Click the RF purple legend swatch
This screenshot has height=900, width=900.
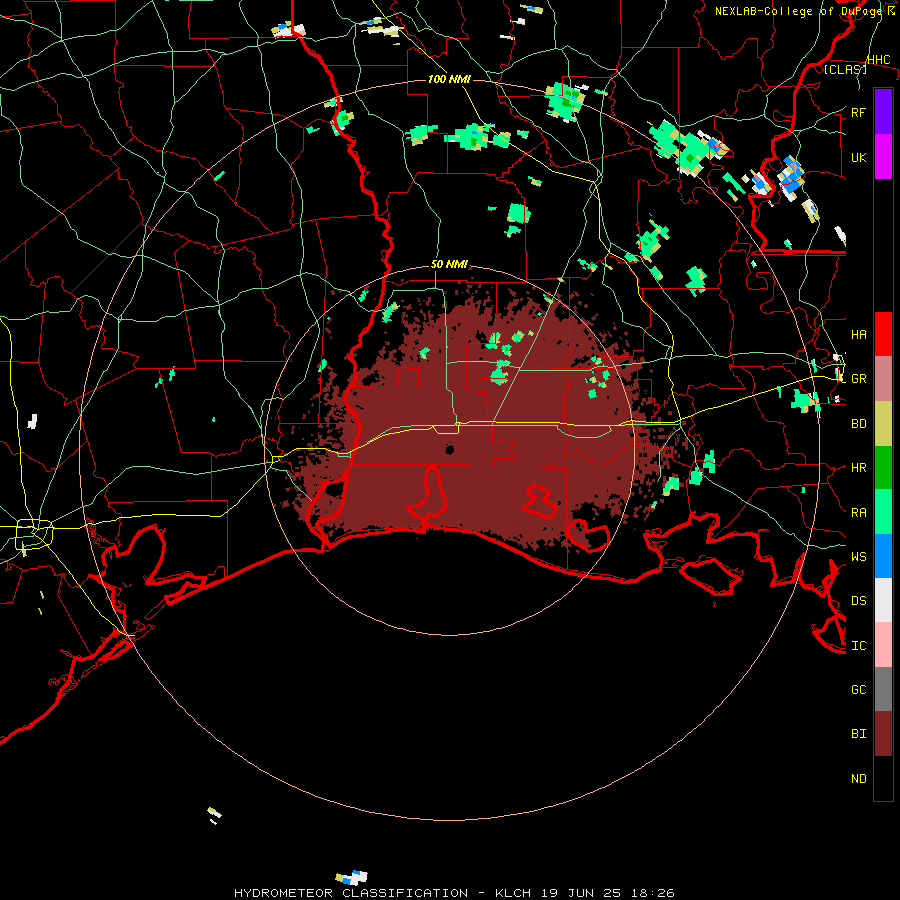click(883, 112)
